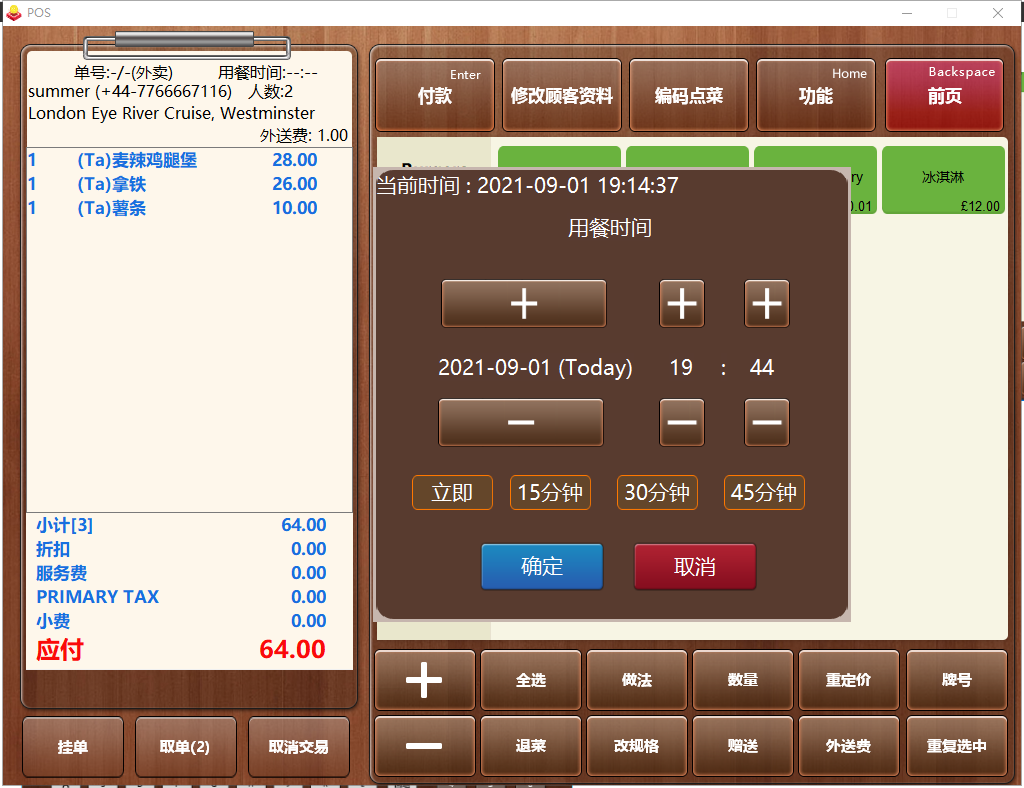
Task: Increase the hour value above 19
Action: pos(681,304)
